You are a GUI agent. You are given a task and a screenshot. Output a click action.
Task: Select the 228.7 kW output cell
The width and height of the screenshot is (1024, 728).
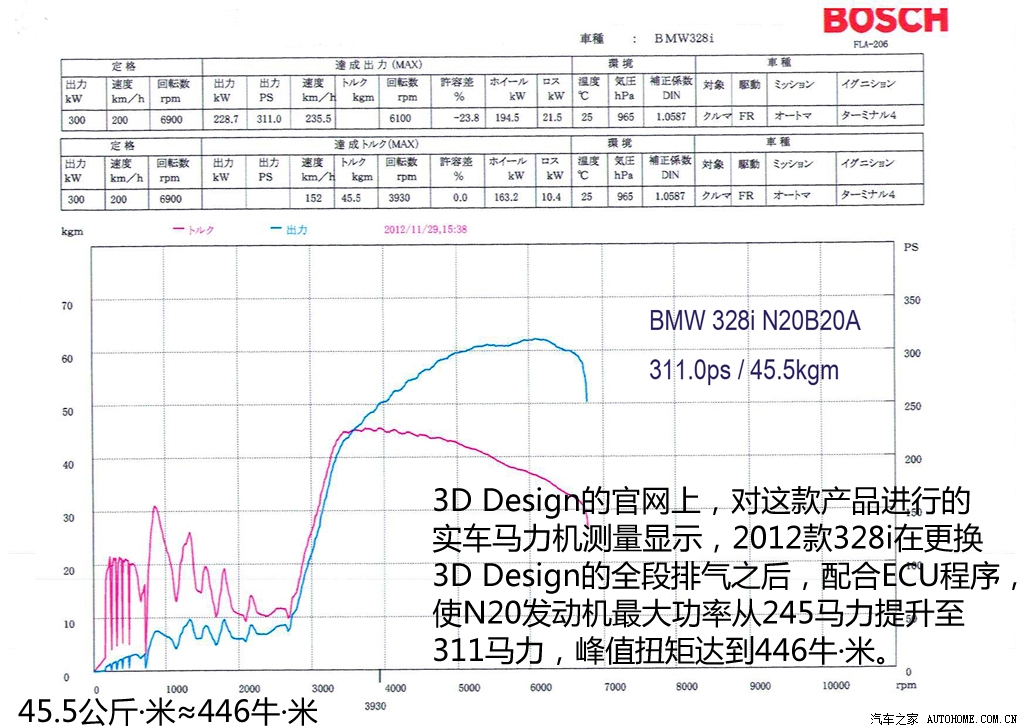coord(225,119)
